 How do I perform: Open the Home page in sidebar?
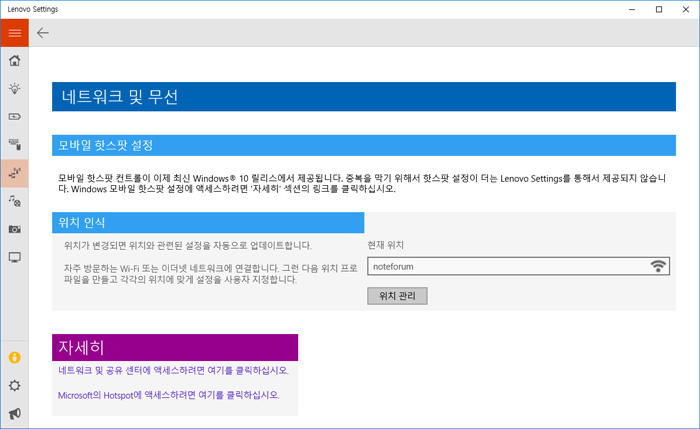[x=14, y=60]
